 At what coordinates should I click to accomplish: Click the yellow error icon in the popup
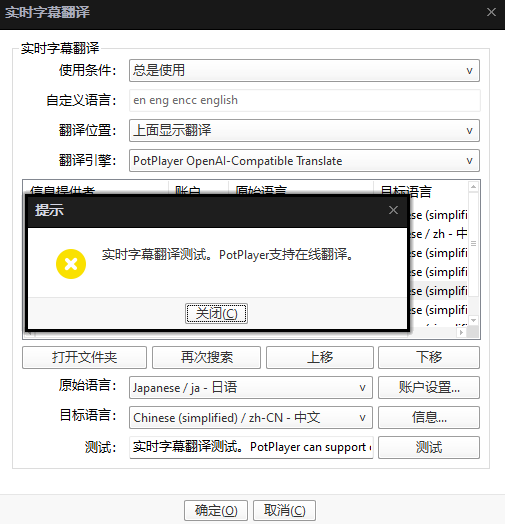pos(71,264)
